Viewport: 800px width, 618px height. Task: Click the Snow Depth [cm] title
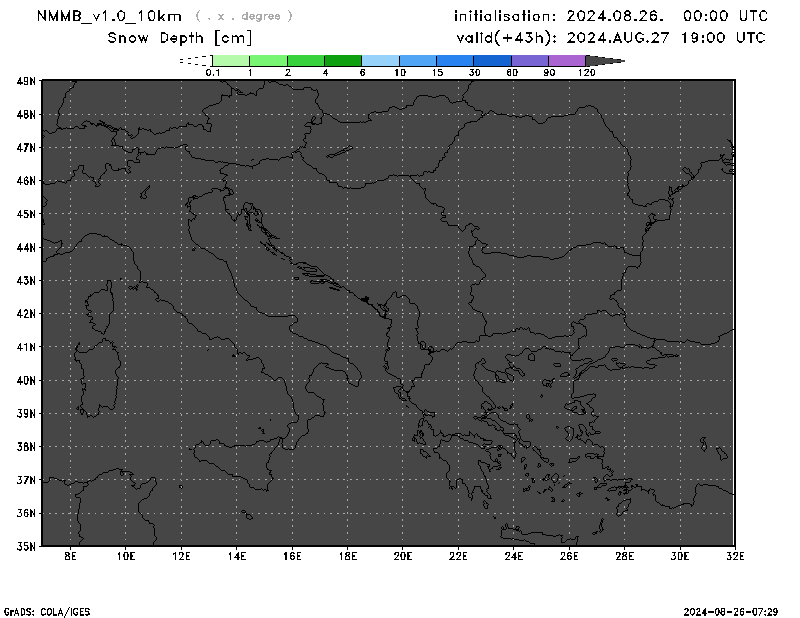click(180, 38)
